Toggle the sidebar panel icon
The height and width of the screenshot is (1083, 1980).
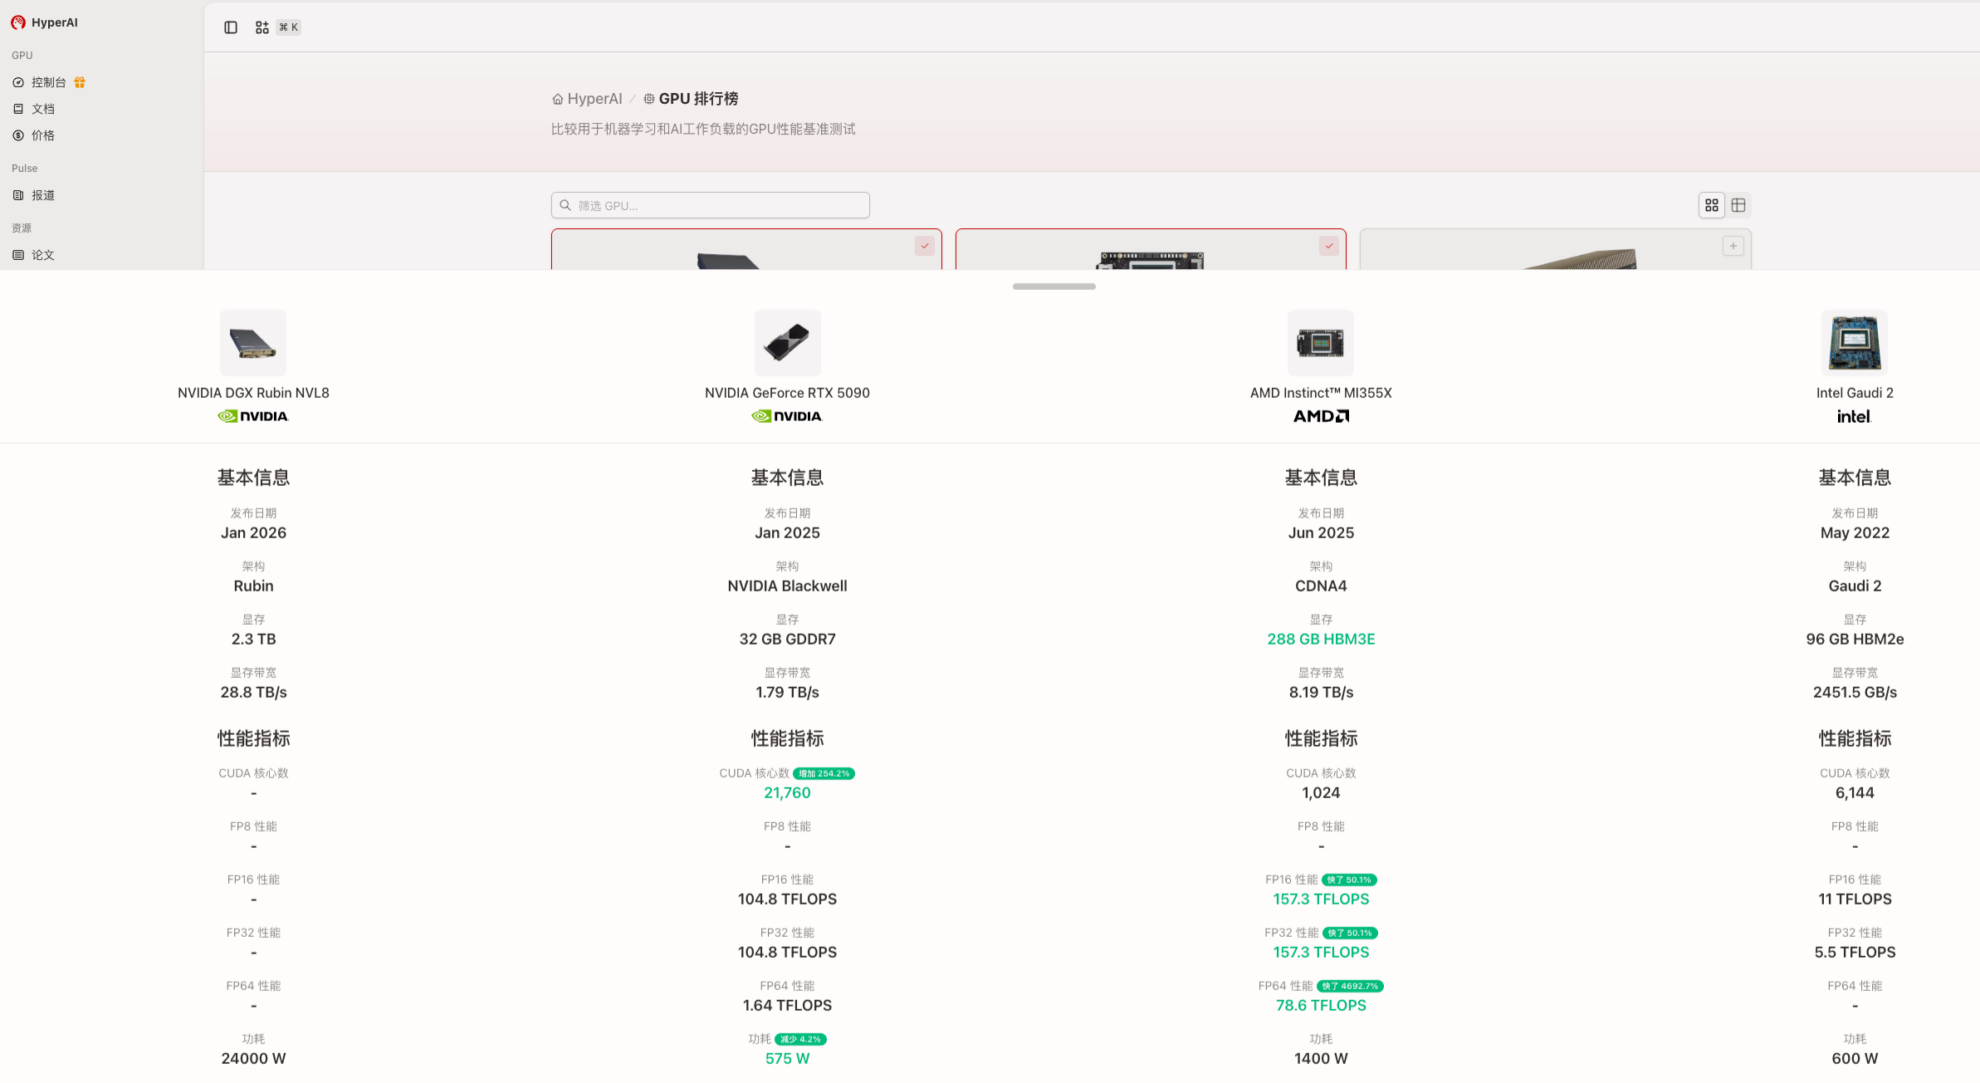pos(231,27)
